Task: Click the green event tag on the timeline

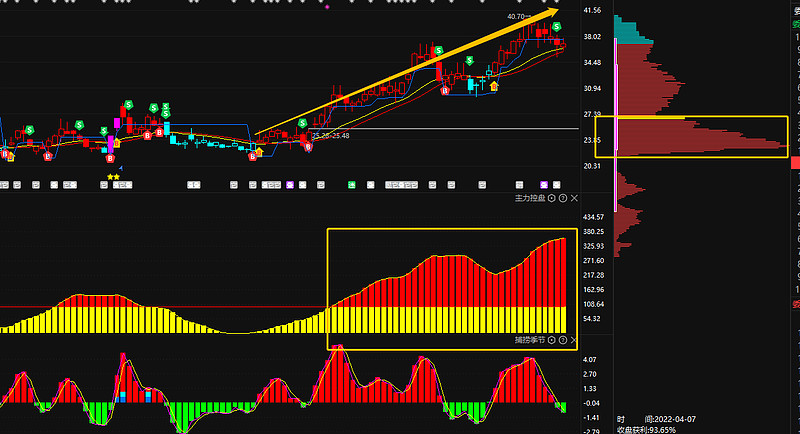Action: coord(351,185)
